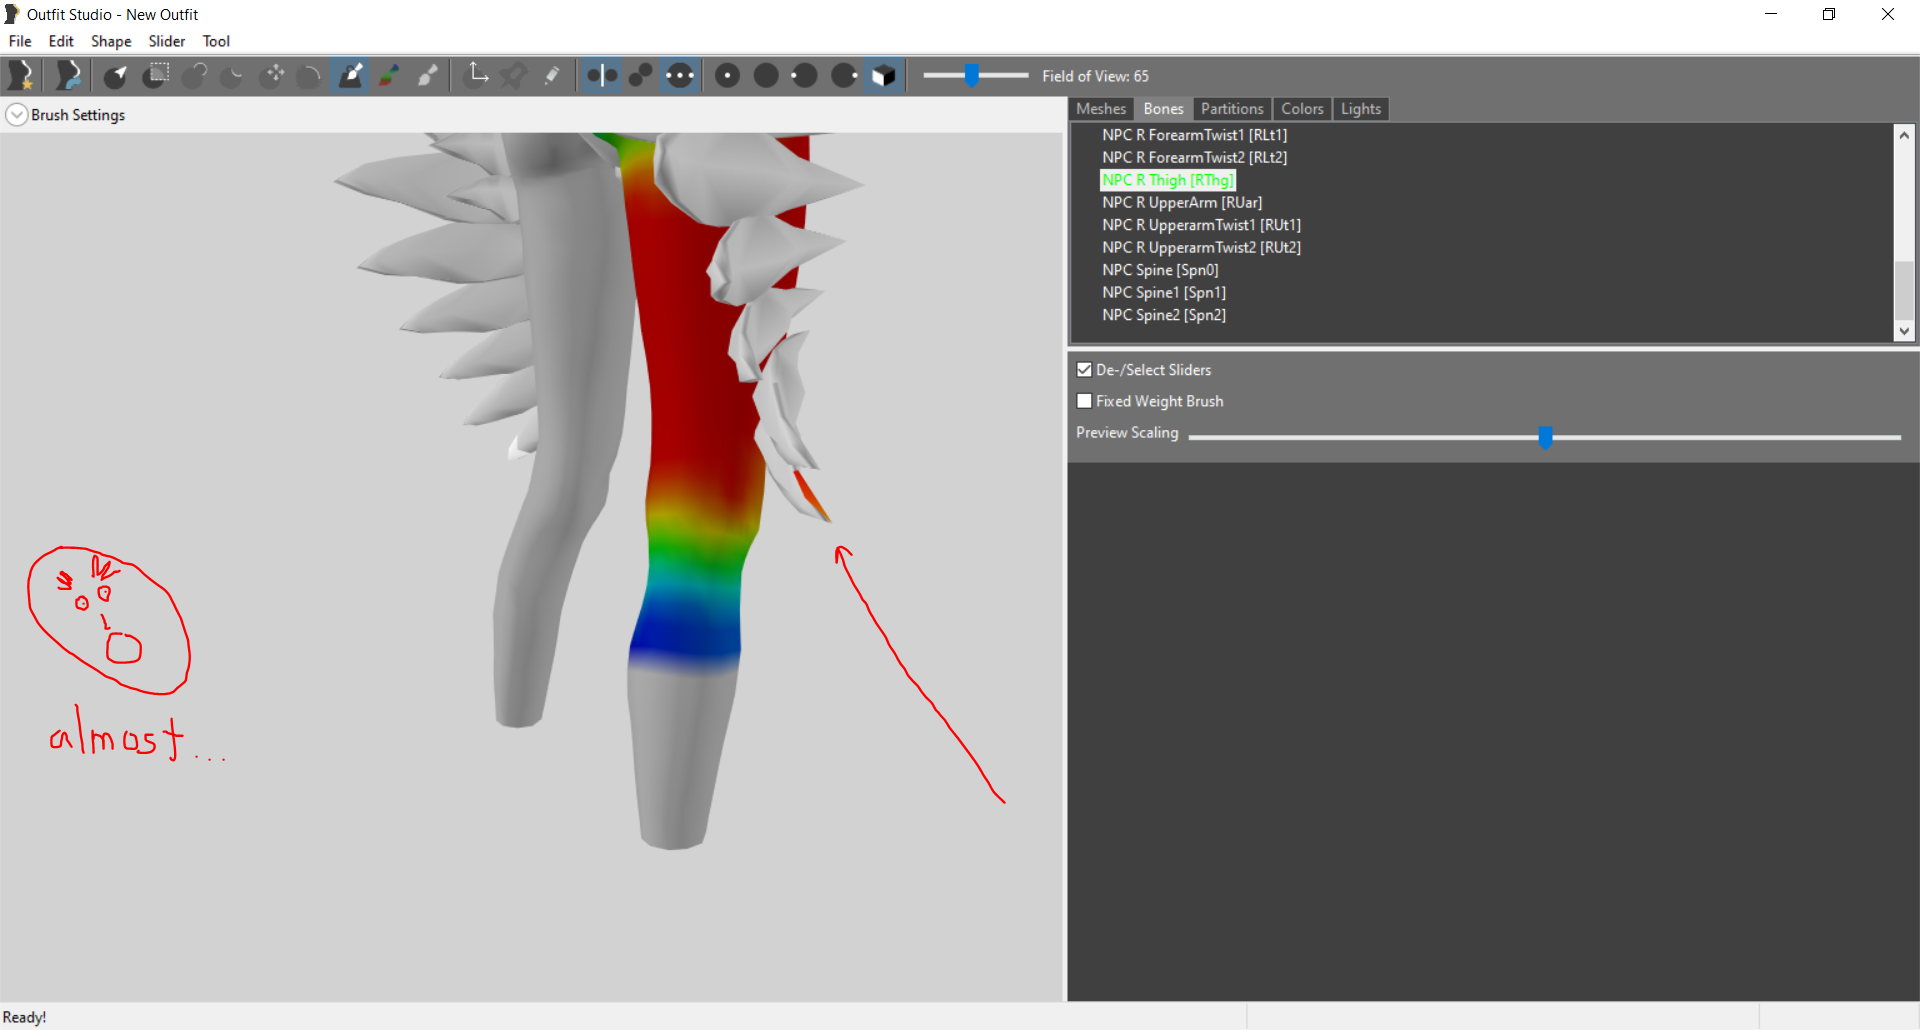Select bone NPC Spine1 [Spn1]
Viewport: 1920px width, 1030px height.
point(1164,293)
